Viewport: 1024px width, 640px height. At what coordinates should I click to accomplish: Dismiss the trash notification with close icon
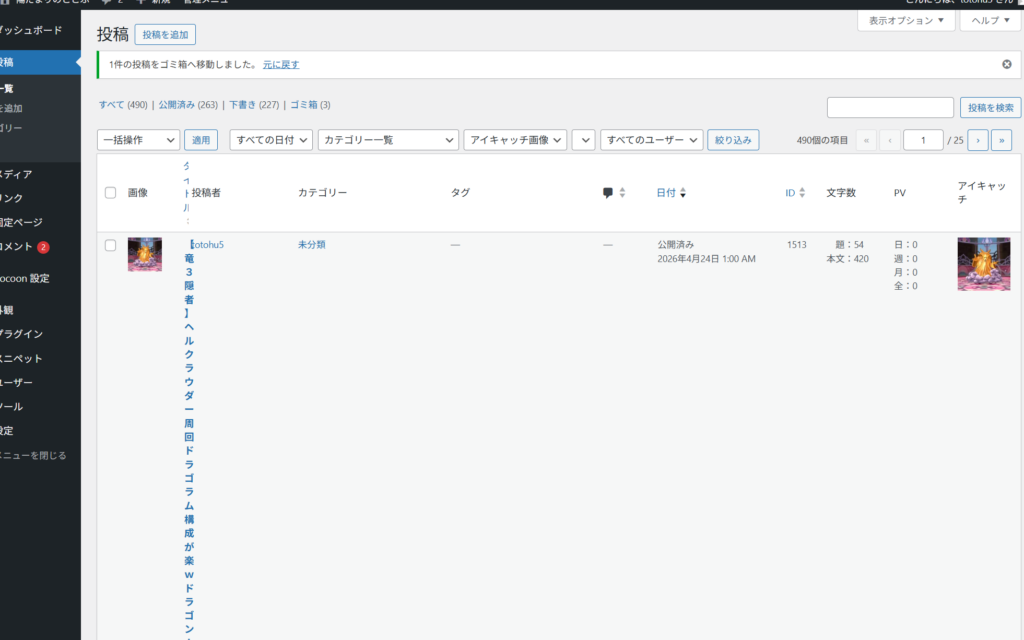[x=1006, y=64]
